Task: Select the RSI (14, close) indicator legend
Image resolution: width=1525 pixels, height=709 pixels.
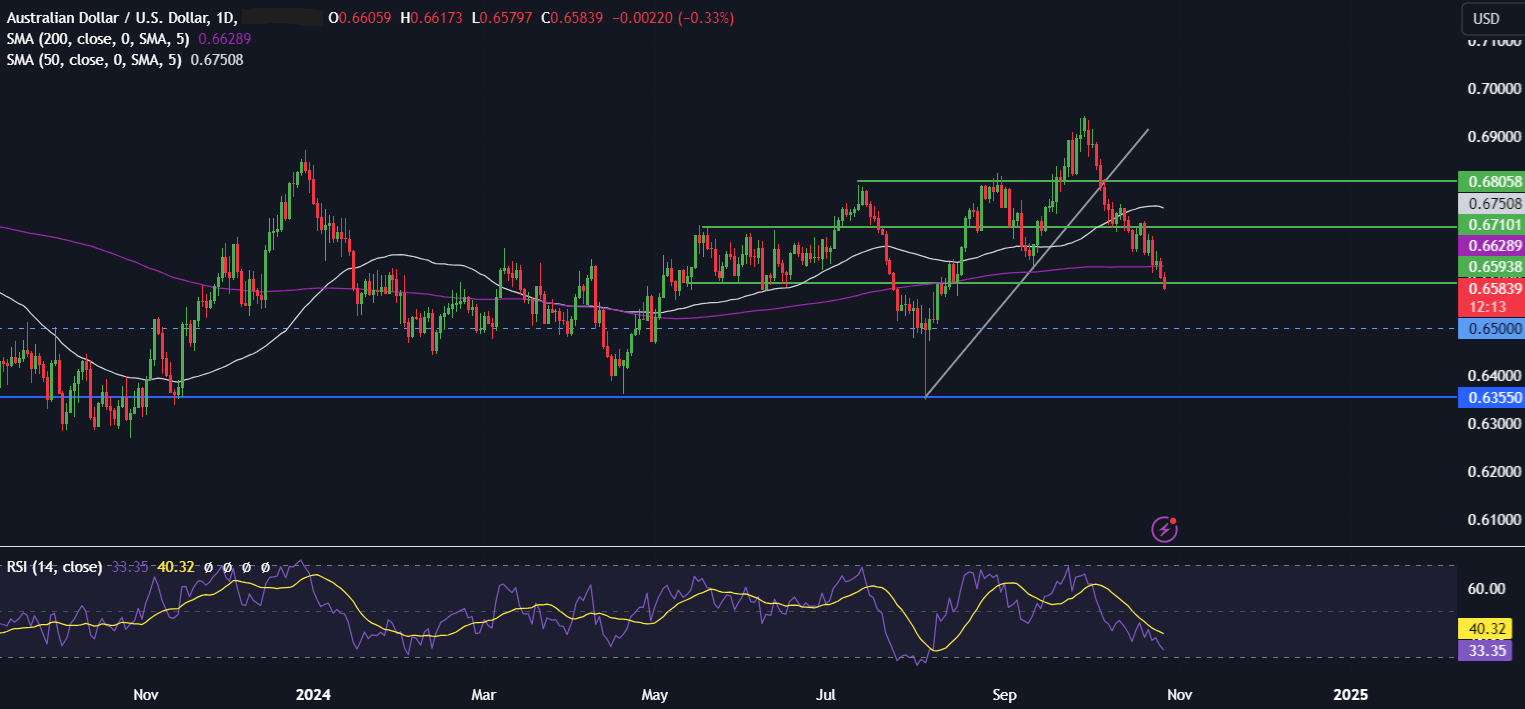Action: (x=54, y=566)
